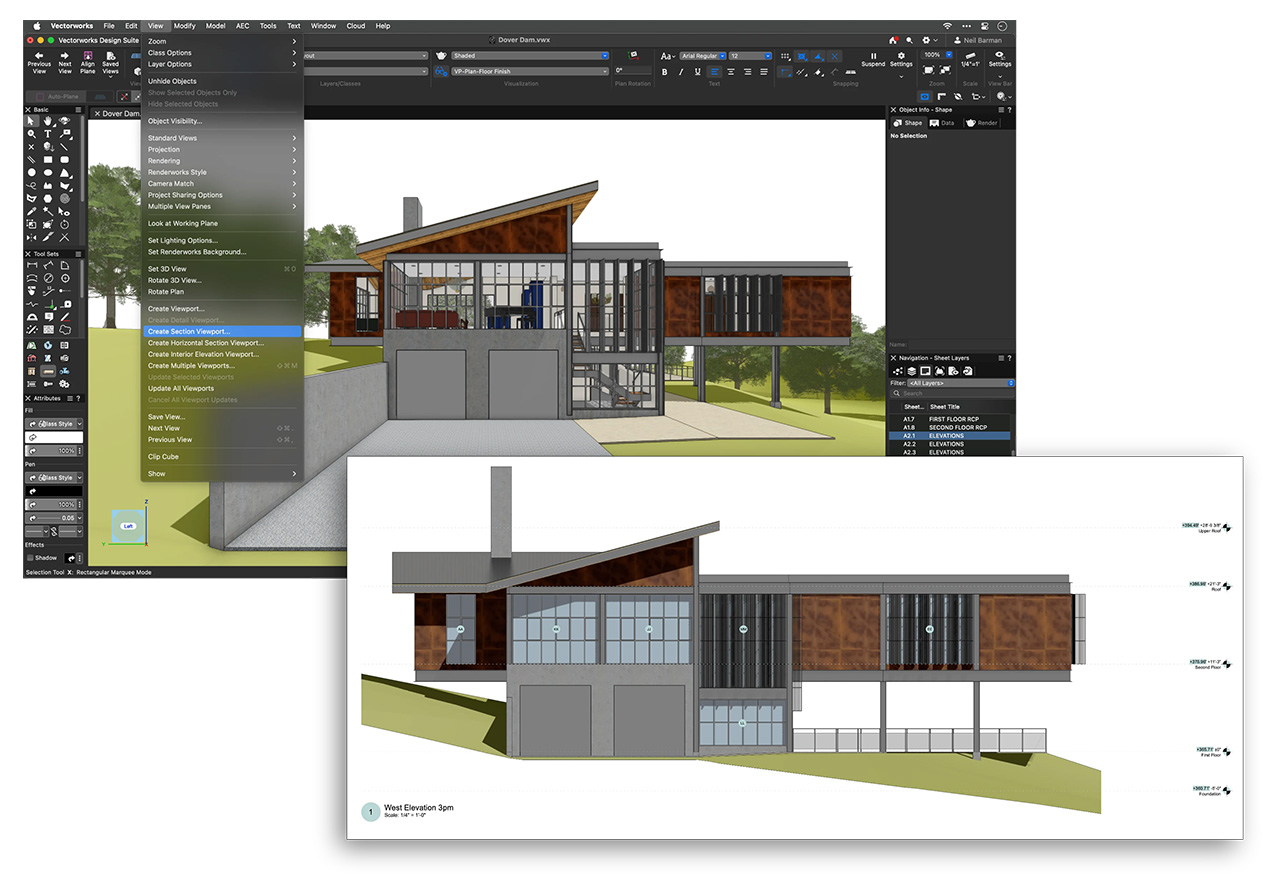Select the Circle tool
Screen dimensions: 1280x893
point(31,173)
